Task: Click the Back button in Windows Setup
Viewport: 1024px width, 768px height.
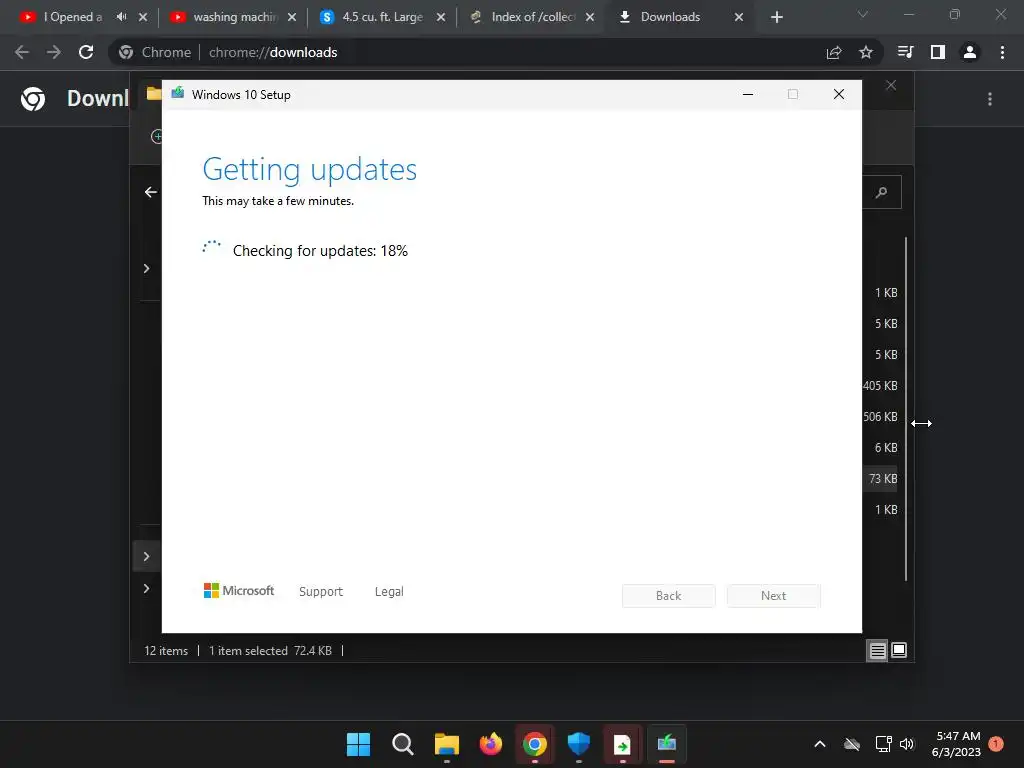Action: pyautogui.click(x=668, y=596)
